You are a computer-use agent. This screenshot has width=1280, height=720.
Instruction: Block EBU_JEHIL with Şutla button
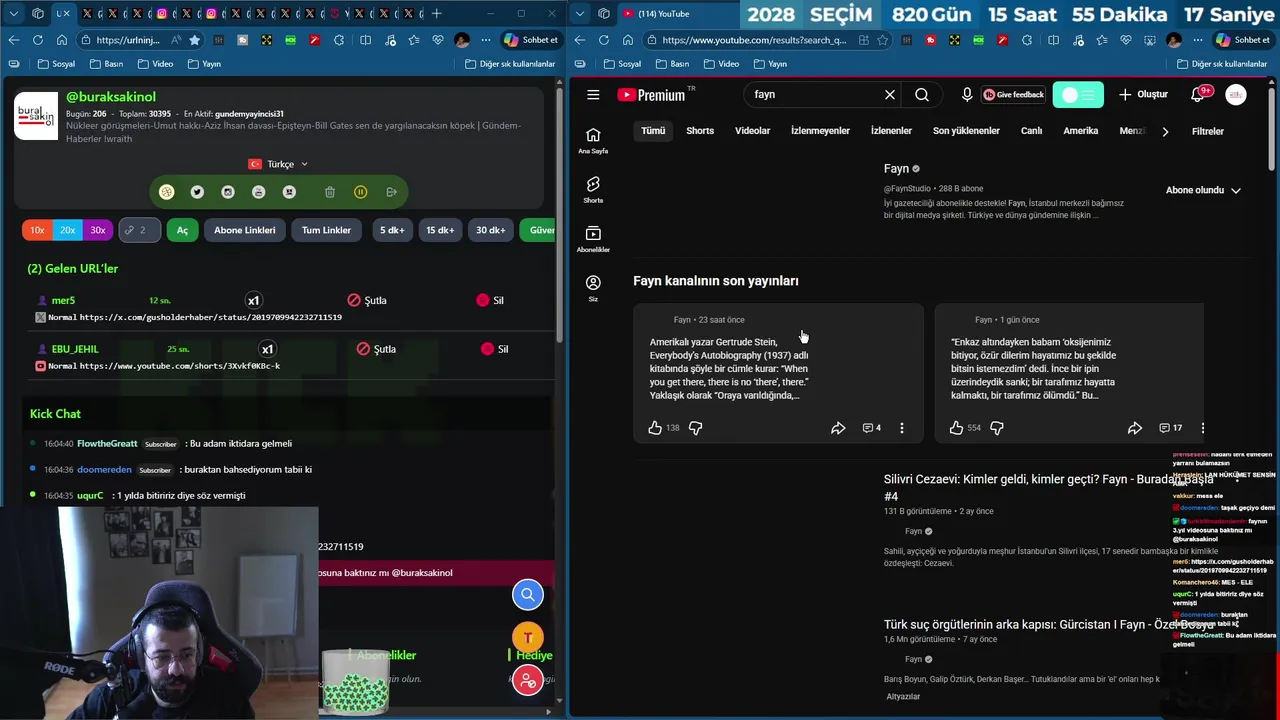tap(377, 349)
